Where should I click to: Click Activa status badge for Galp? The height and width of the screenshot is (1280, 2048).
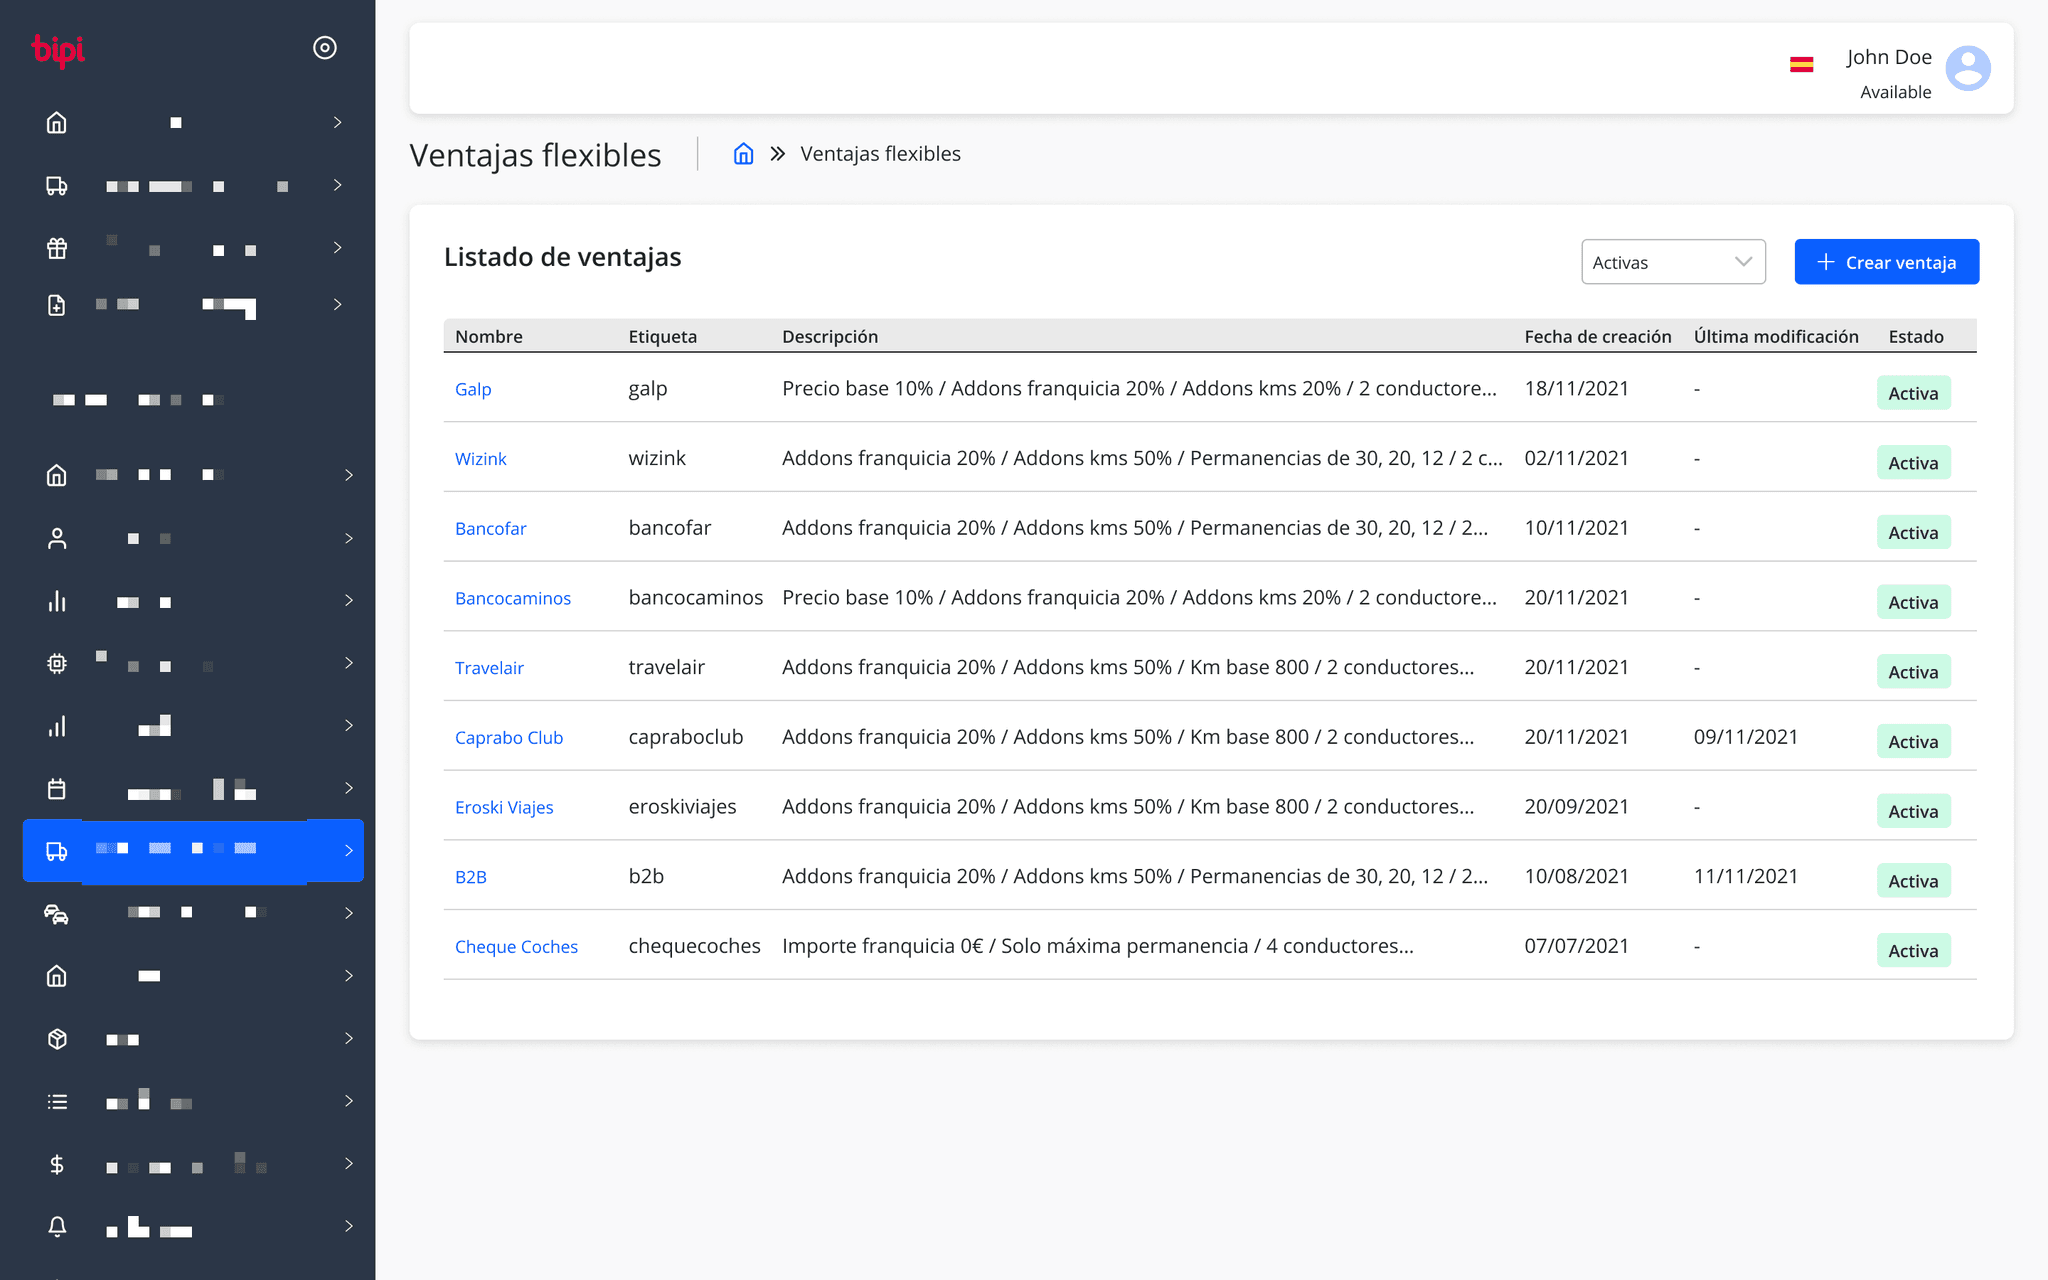coord(1912,394)
